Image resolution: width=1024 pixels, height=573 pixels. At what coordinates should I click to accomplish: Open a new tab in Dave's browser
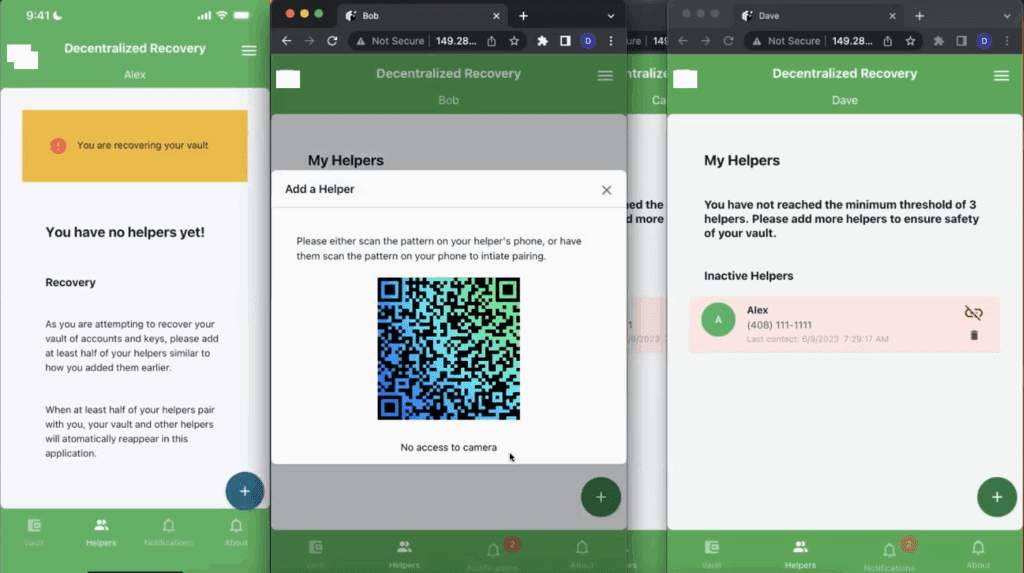point(919,16)
